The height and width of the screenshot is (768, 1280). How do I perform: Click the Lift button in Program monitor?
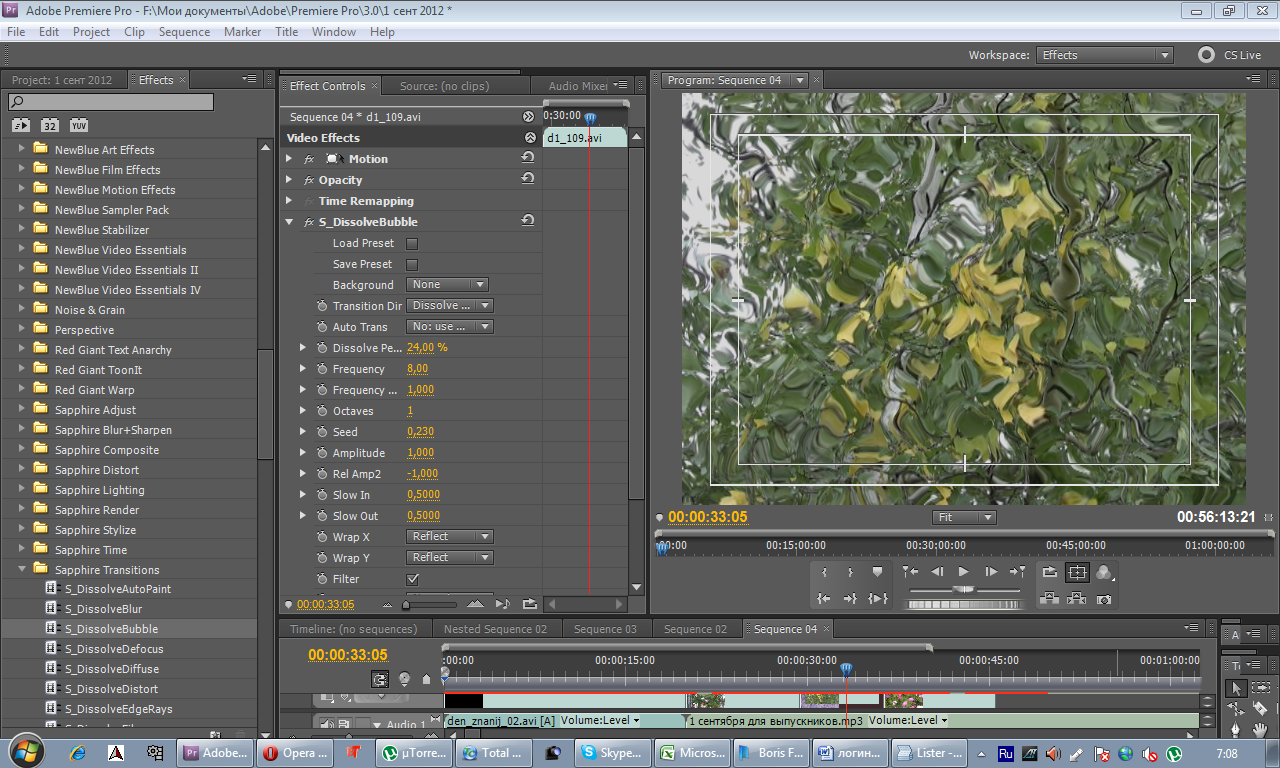pos(1049,599)
